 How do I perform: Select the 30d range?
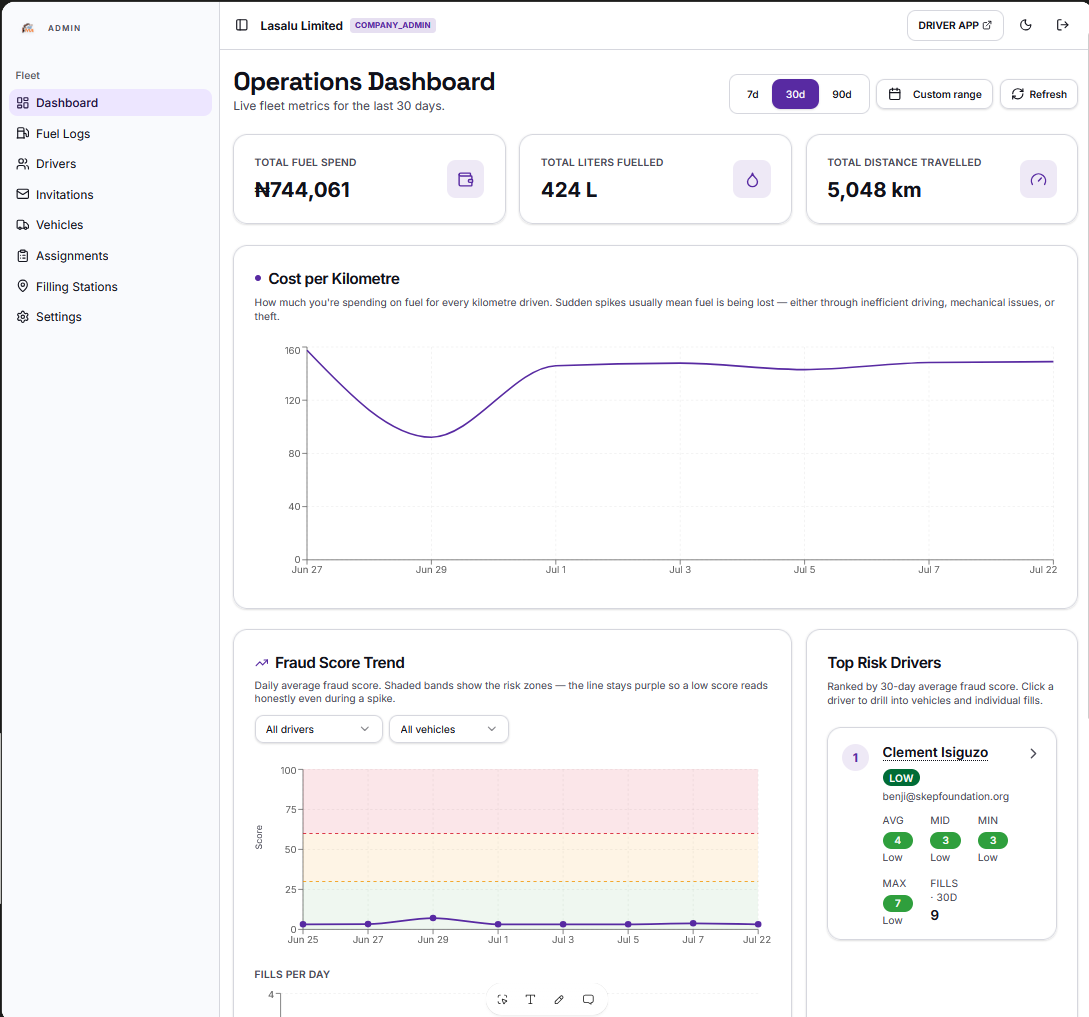tap(795, 94)
